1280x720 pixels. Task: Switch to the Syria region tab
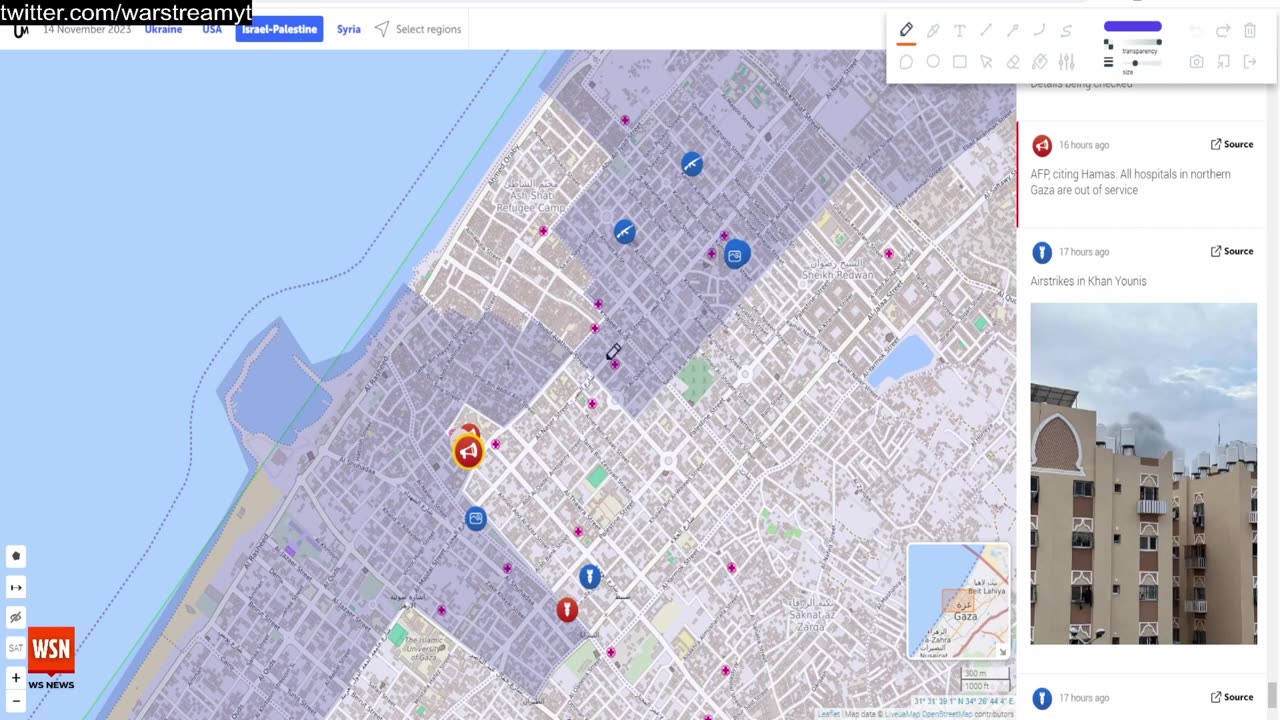349,29
